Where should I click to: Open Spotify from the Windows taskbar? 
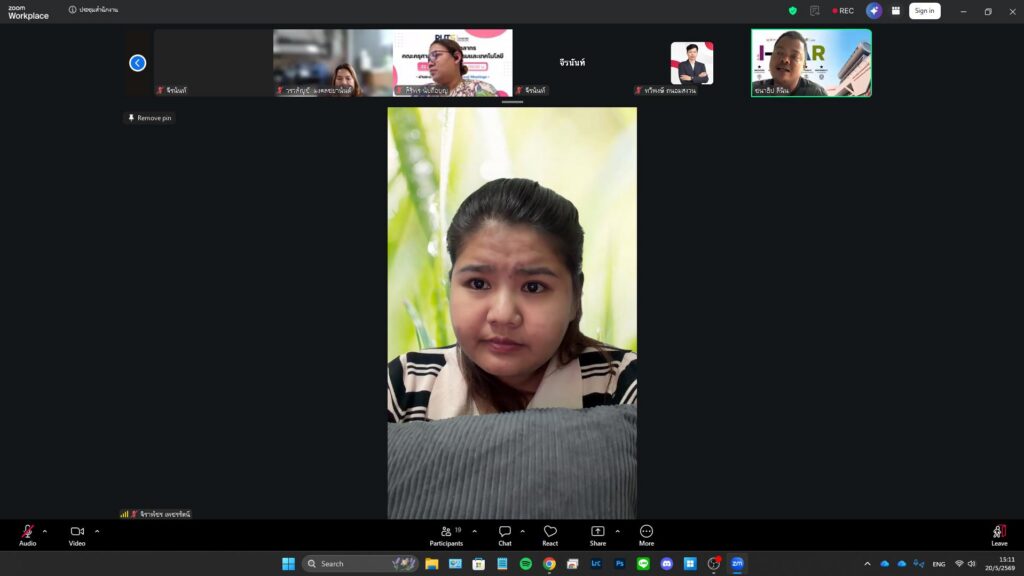coord(526,564)
